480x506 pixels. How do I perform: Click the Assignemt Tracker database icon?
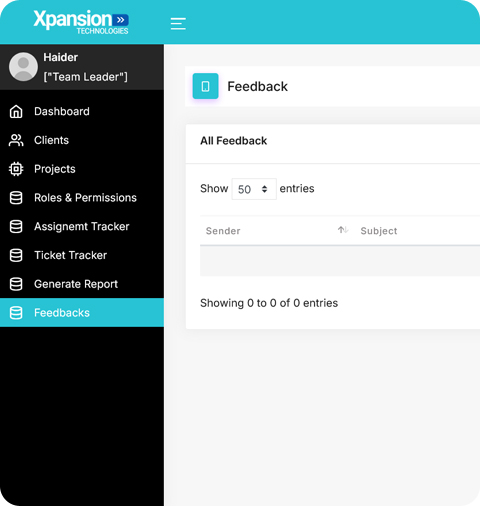(16, 226)
